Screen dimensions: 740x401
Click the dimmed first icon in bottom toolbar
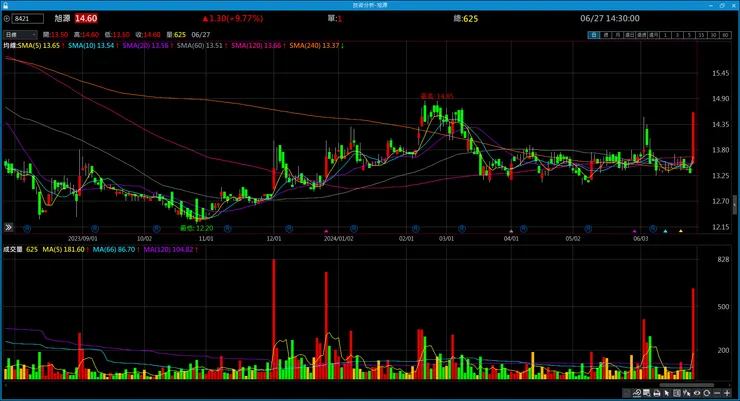pyautogui.click(x=626, y=393)
